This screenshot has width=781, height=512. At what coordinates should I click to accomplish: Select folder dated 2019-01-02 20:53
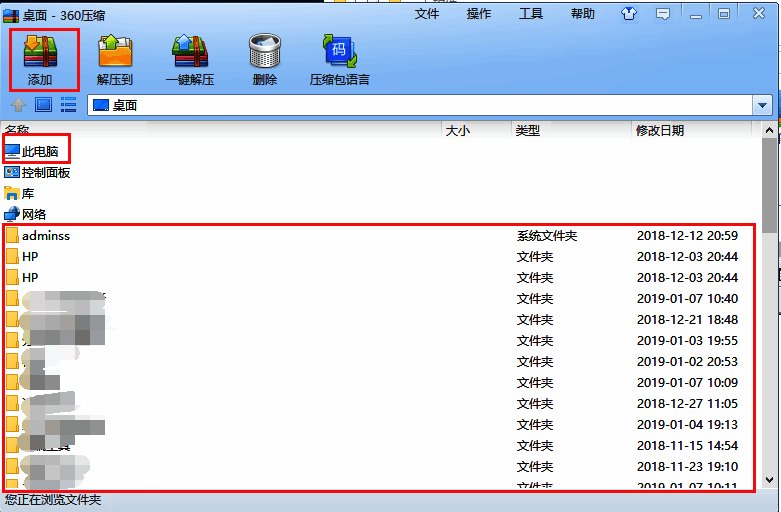(x=381, y=362)
